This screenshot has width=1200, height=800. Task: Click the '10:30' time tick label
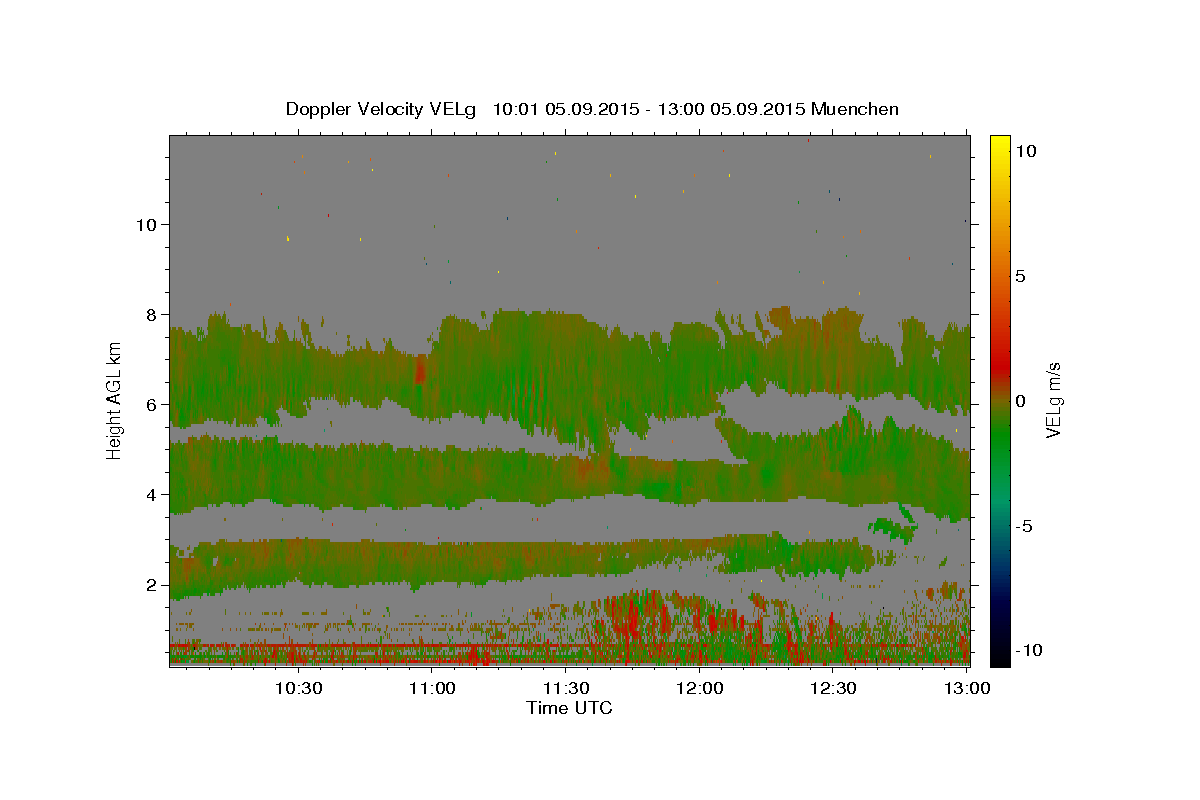pyautogui.click(x=298, y=688)
